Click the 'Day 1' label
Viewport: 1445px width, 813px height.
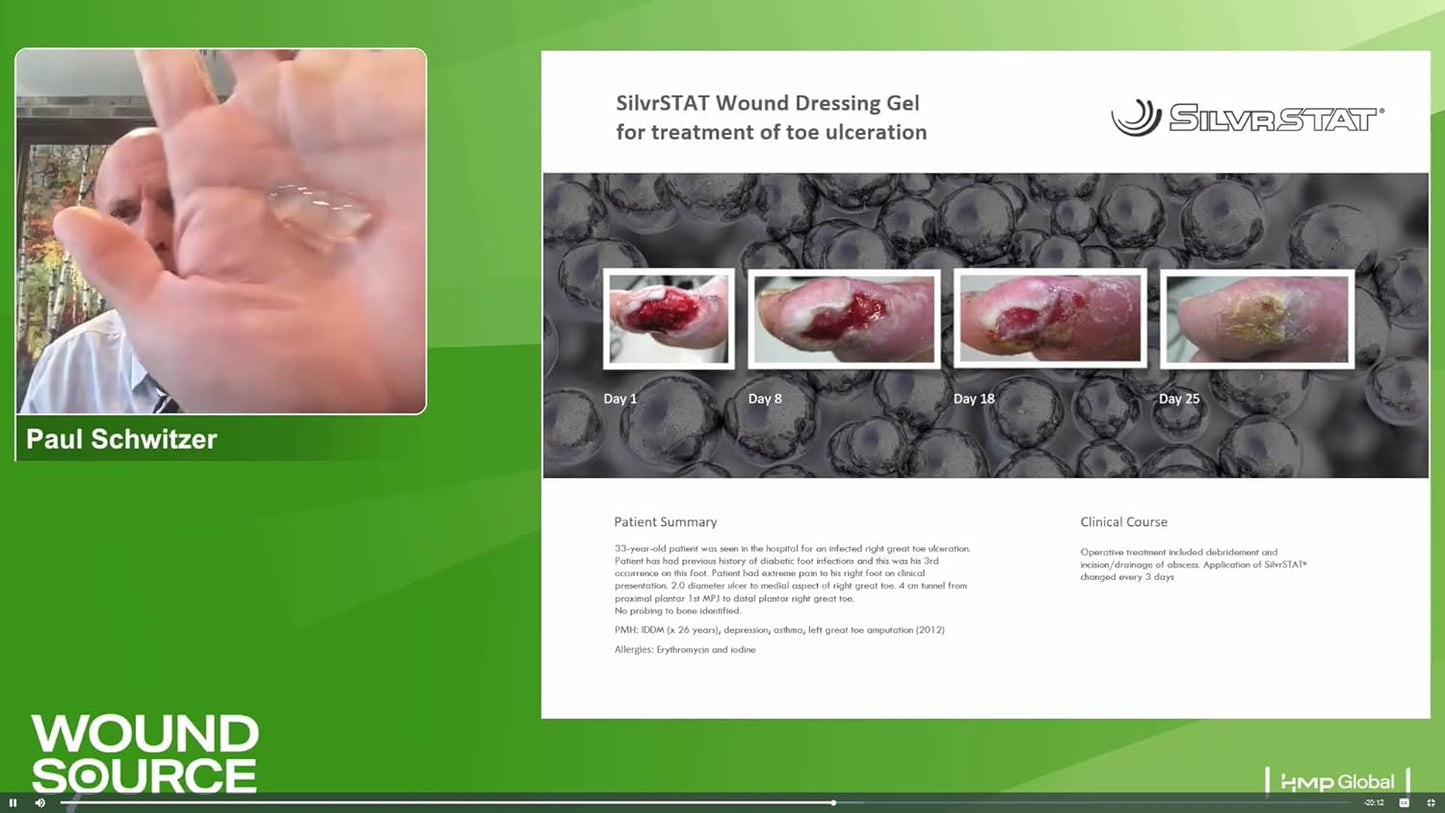620,399
